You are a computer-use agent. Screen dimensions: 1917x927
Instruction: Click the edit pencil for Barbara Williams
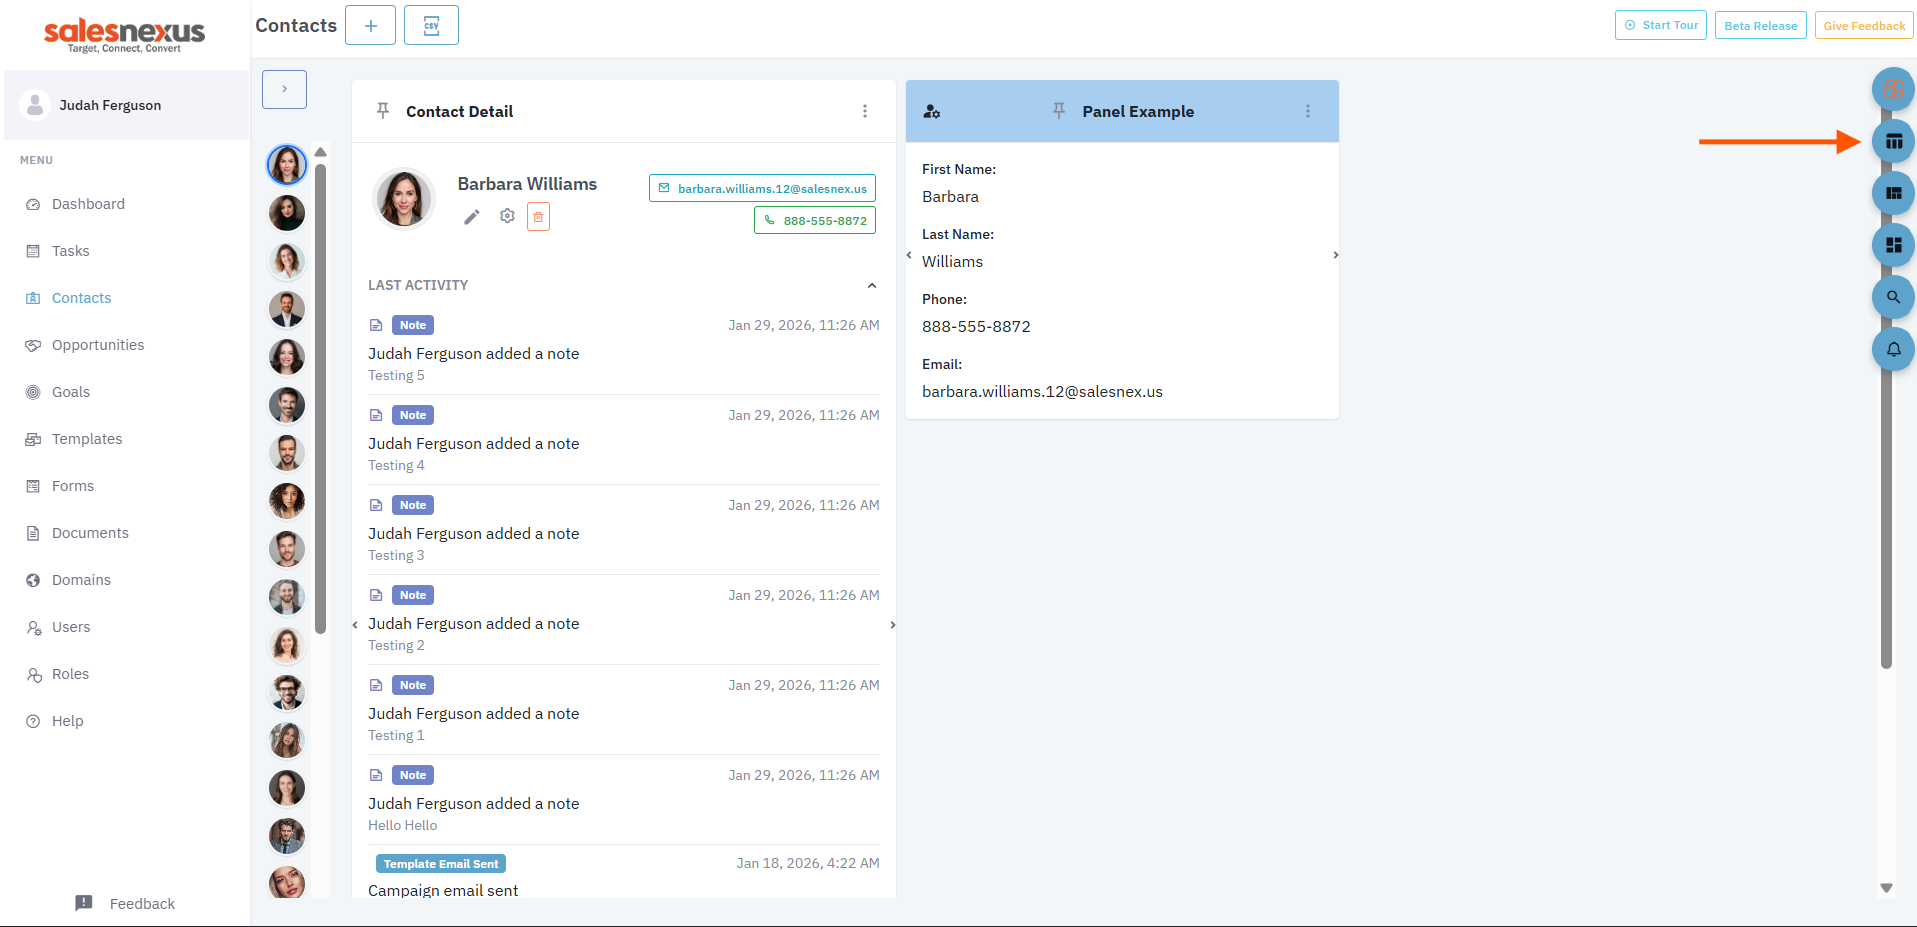click(x=472, y=217)
